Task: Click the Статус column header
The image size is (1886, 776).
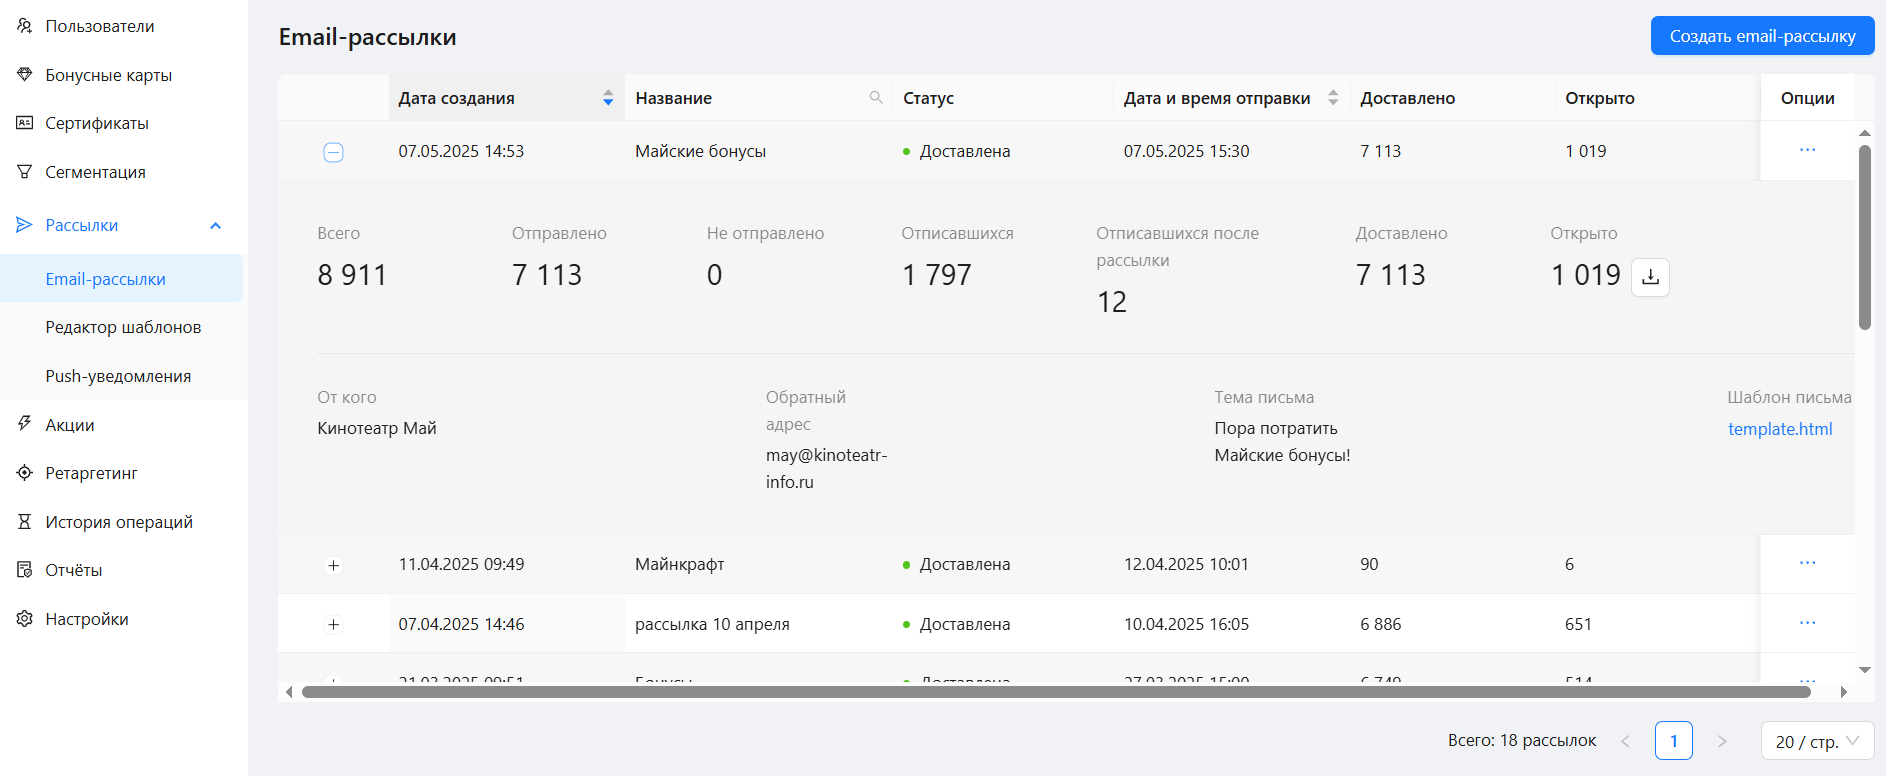Action: pyautogui.click(x=929, y=98)
